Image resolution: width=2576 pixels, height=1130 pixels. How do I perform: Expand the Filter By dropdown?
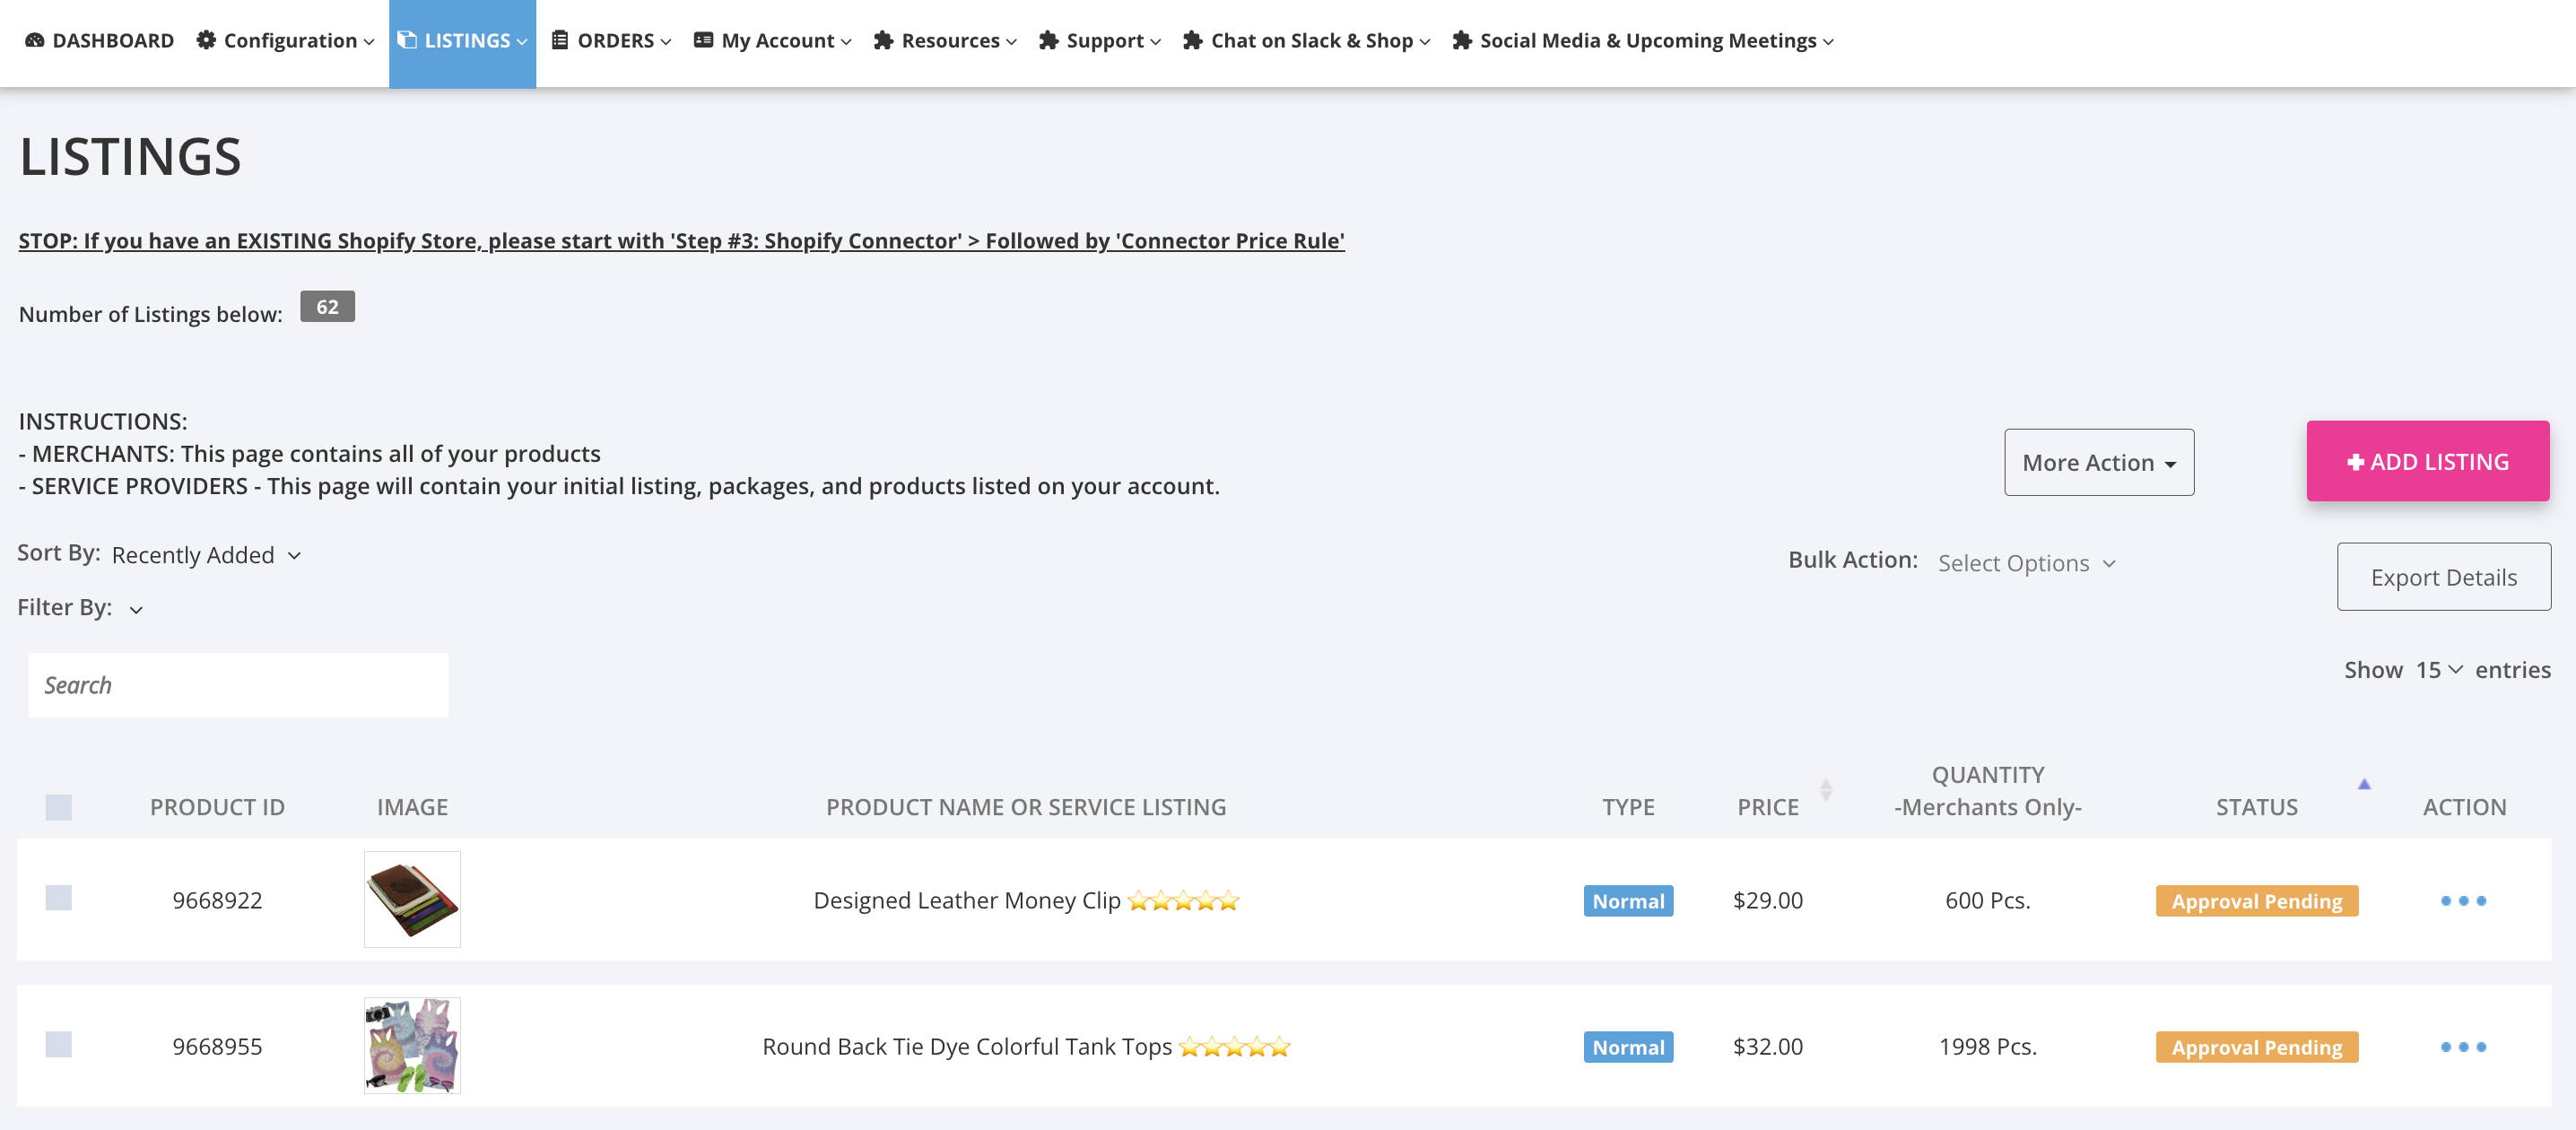click(136, 609)
